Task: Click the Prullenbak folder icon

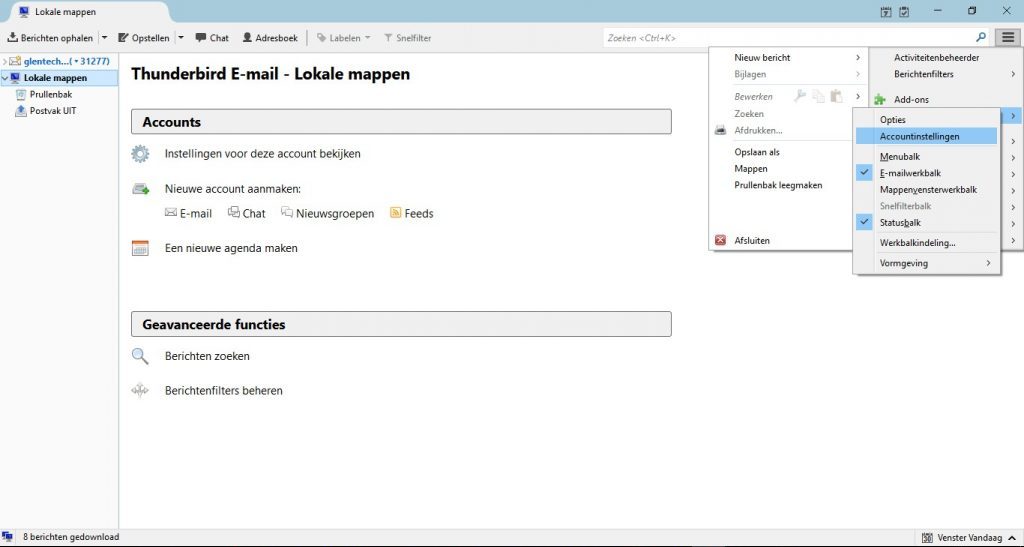Action: pos(20,94)
